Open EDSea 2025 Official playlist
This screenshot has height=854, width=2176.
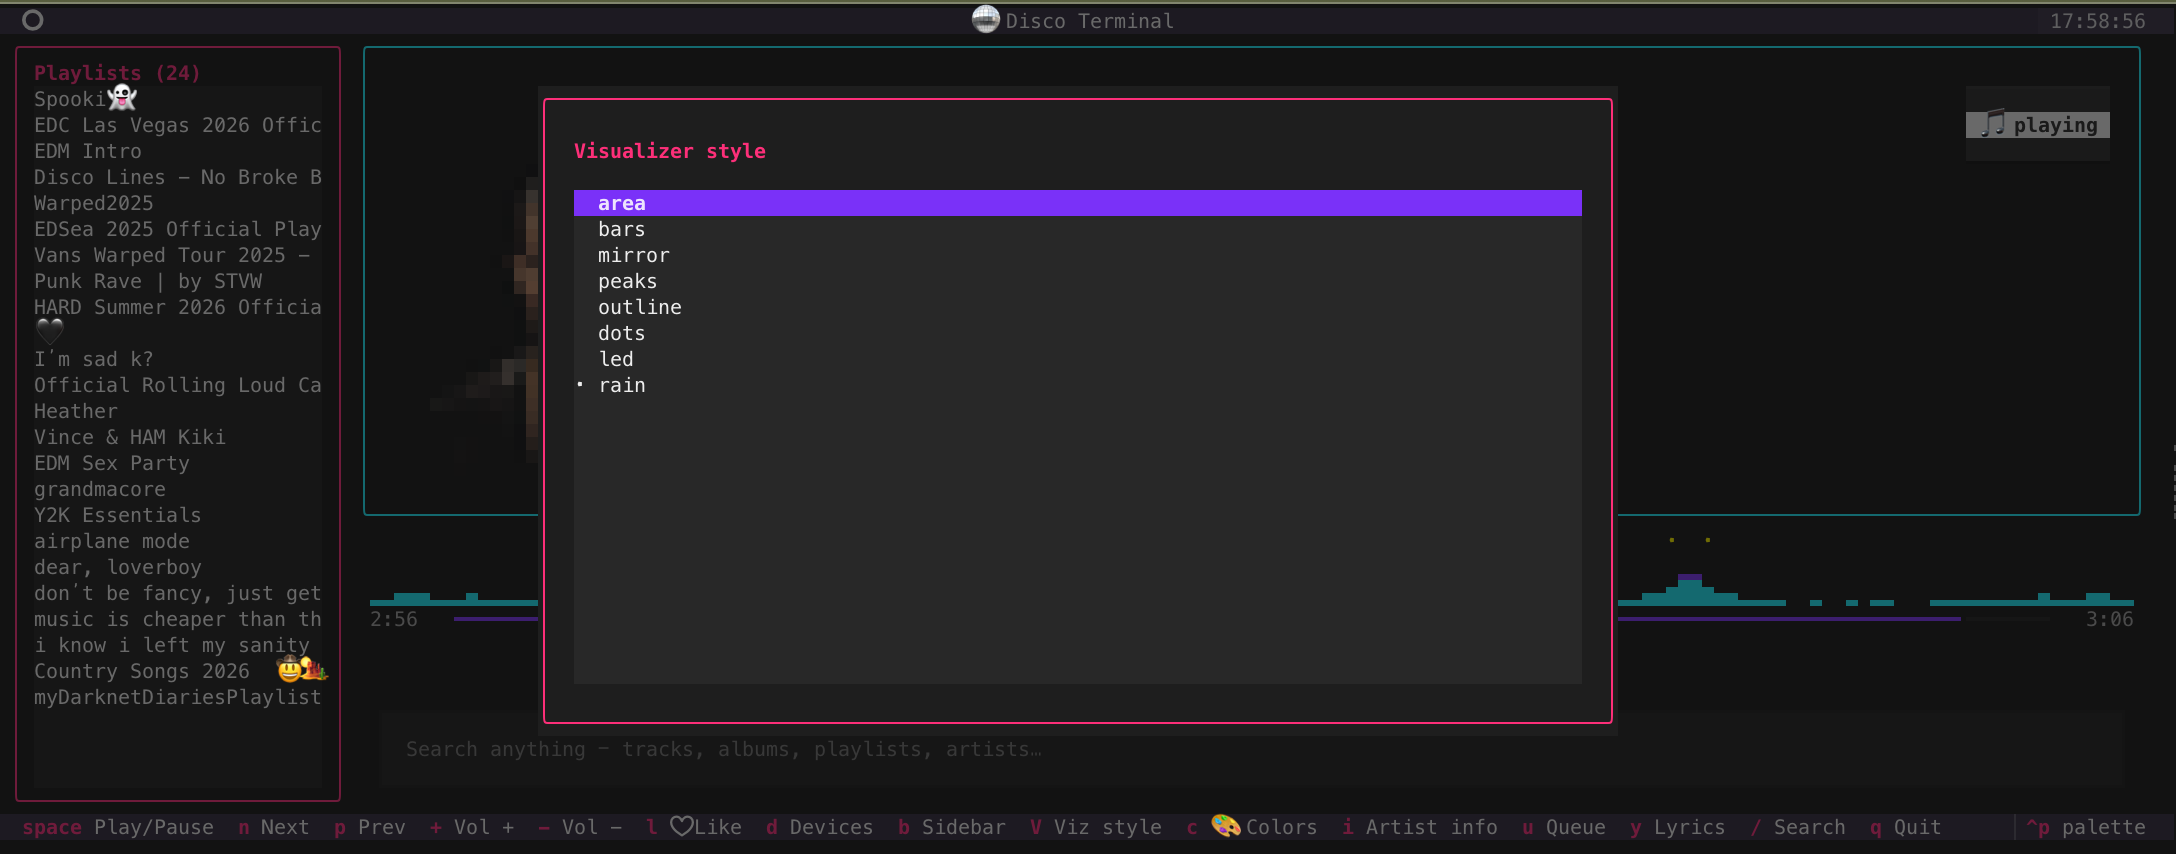pos(178,229)
